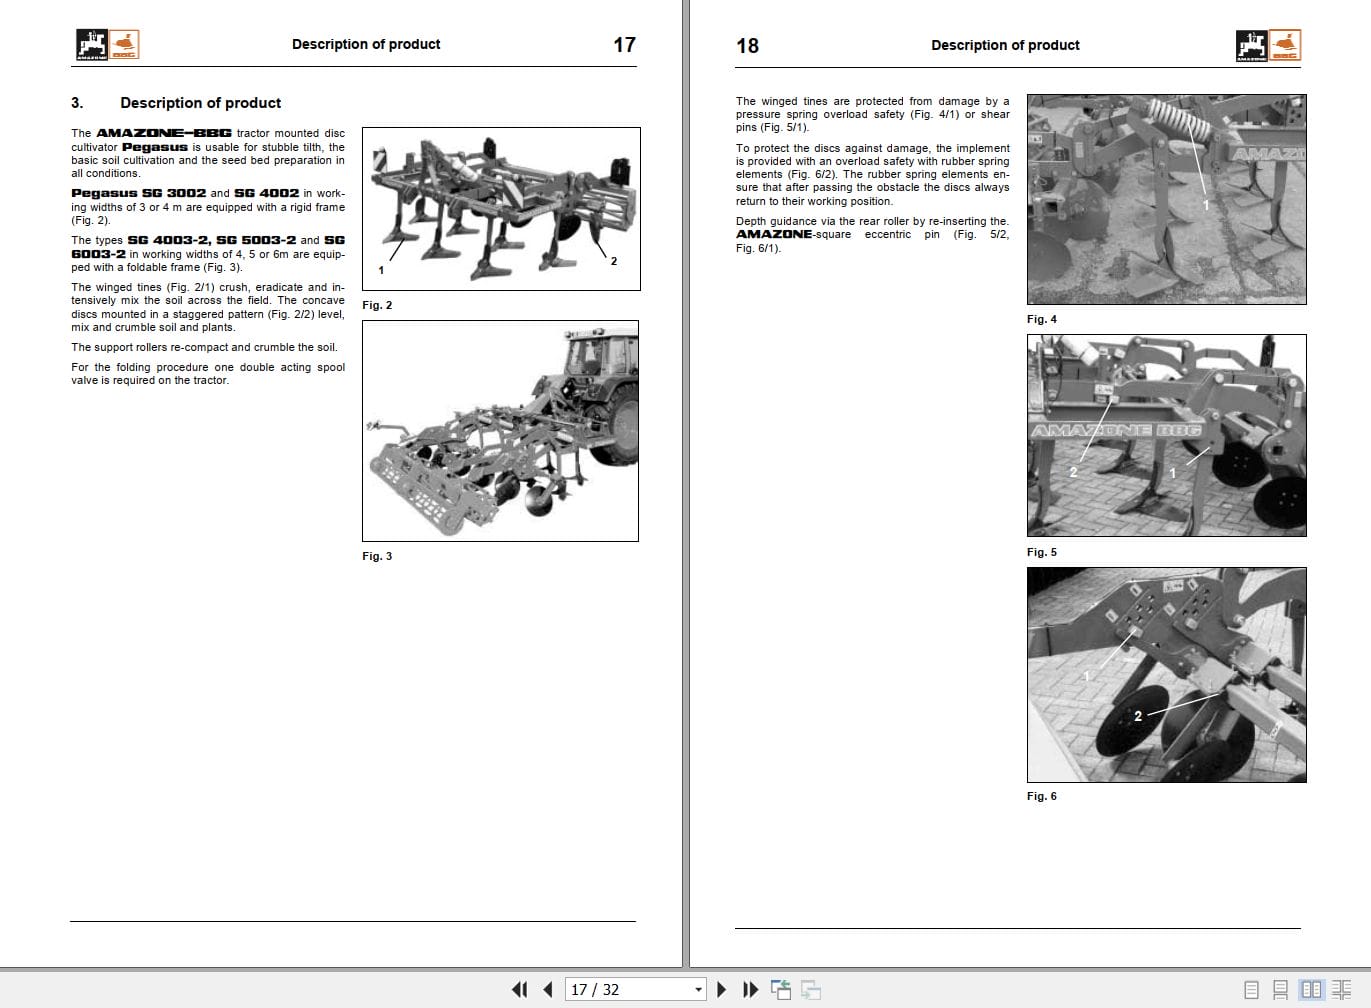Switch to single page view
The width and height of the screenshot is (1371, 1008).
coord(1251,990)
